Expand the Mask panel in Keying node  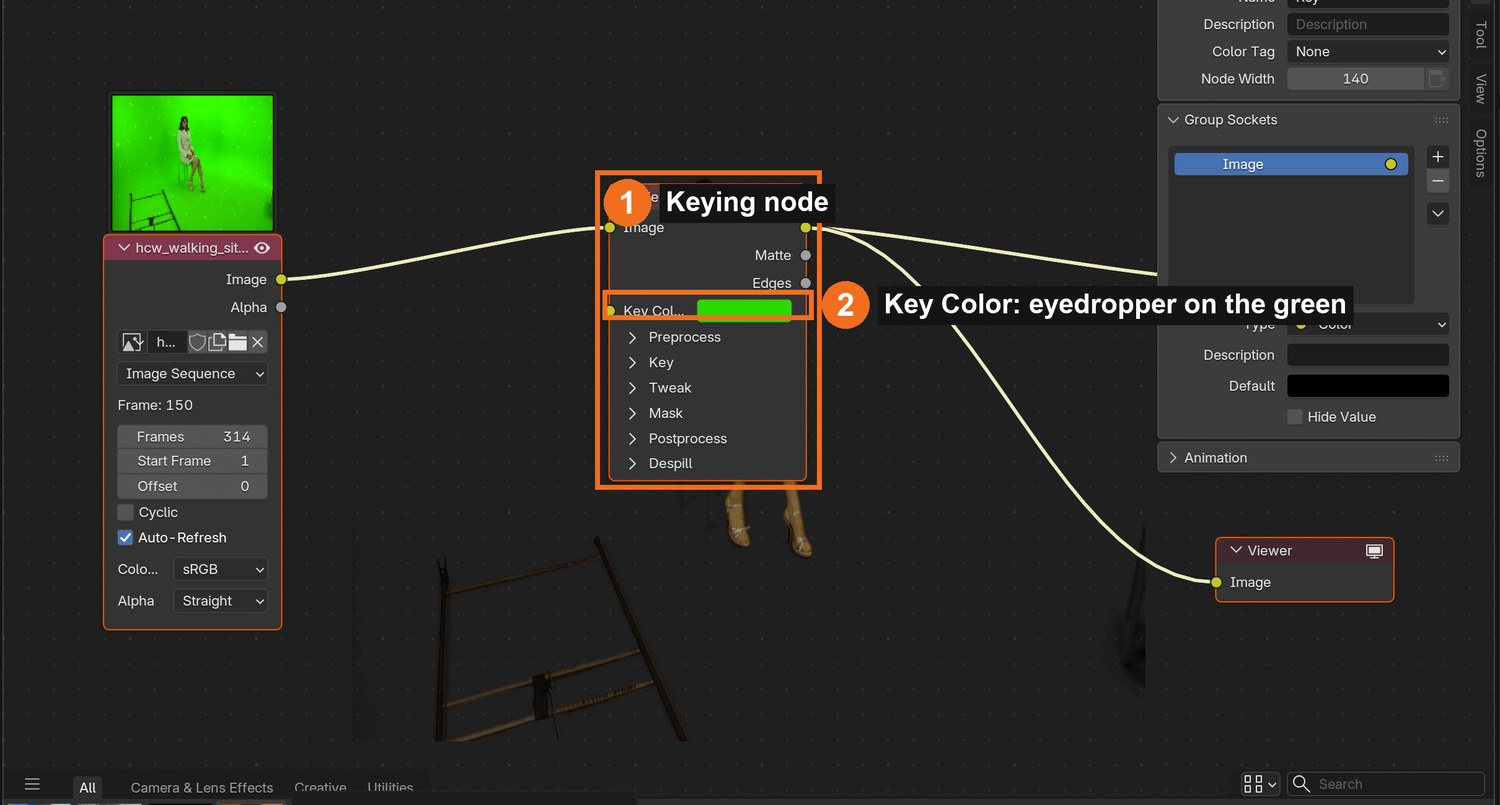tap(633, 413)
